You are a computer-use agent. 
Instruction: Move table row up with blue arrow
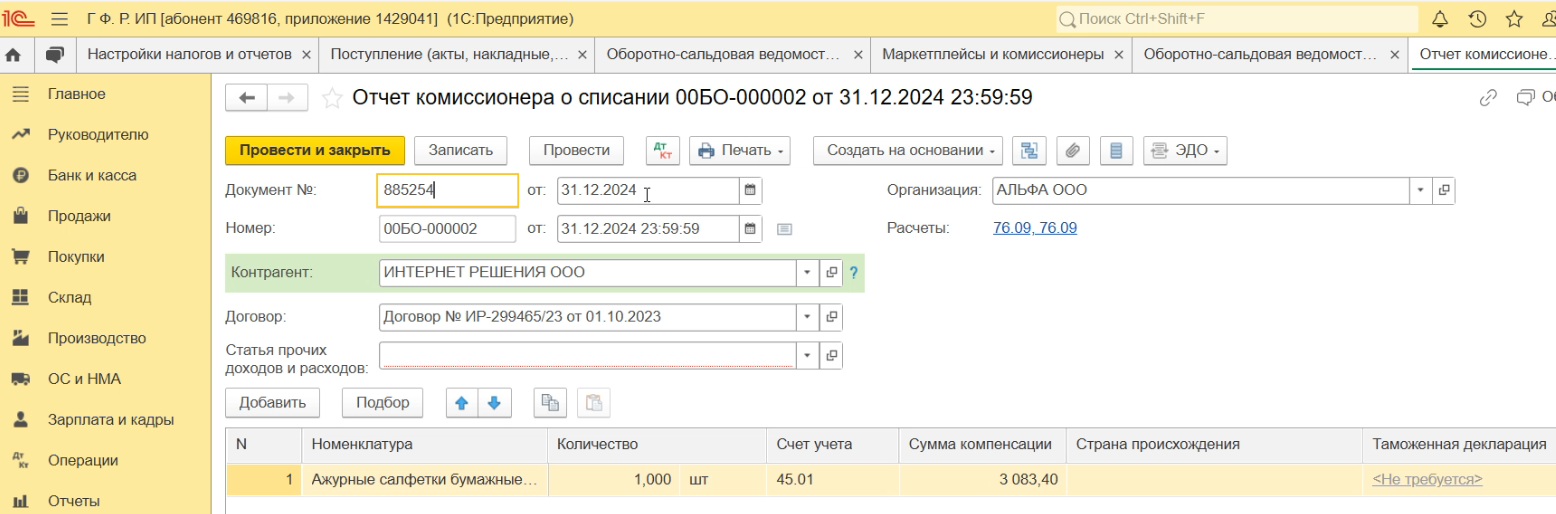pyautogui.click(x=461, y=402)
